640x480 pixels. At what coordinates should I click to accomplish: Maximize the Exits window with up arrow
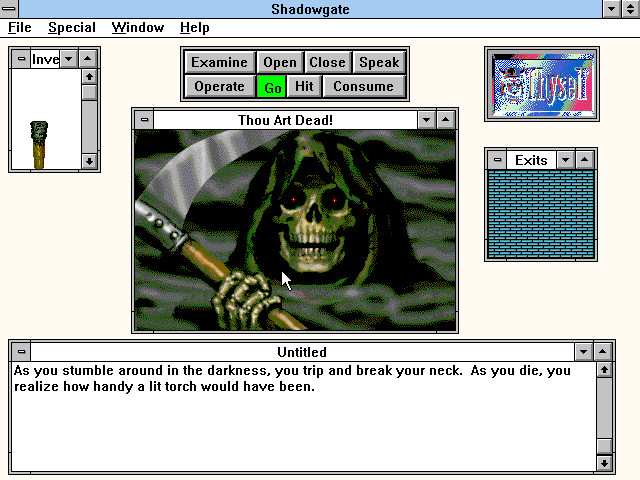(x=584, y=160)
